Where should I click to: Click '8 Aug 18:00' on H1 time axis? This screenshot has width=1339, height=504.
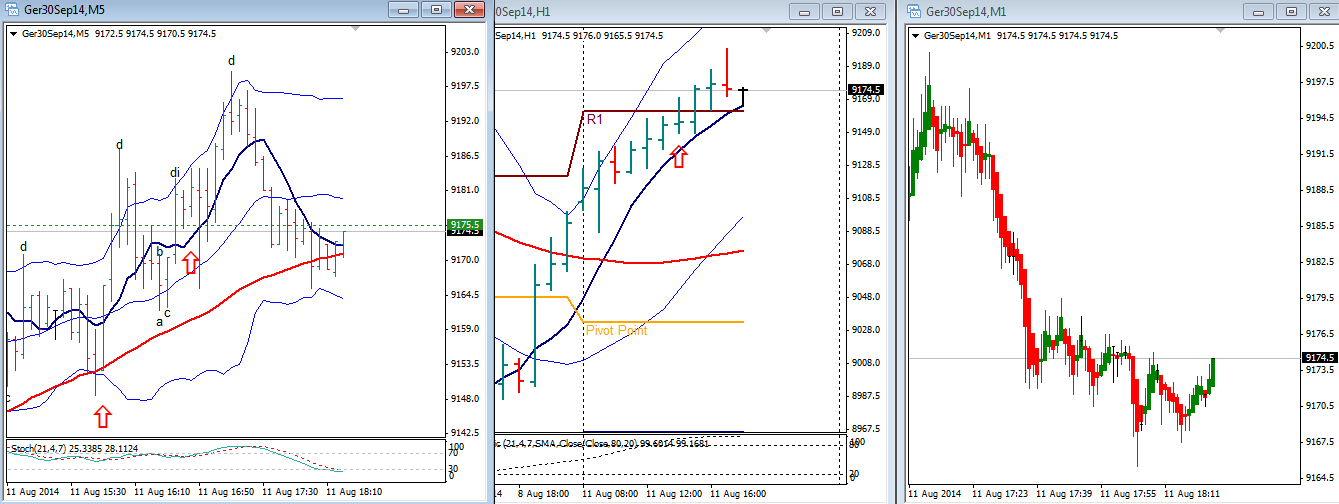pyautogui.click(x=546, y=493)
